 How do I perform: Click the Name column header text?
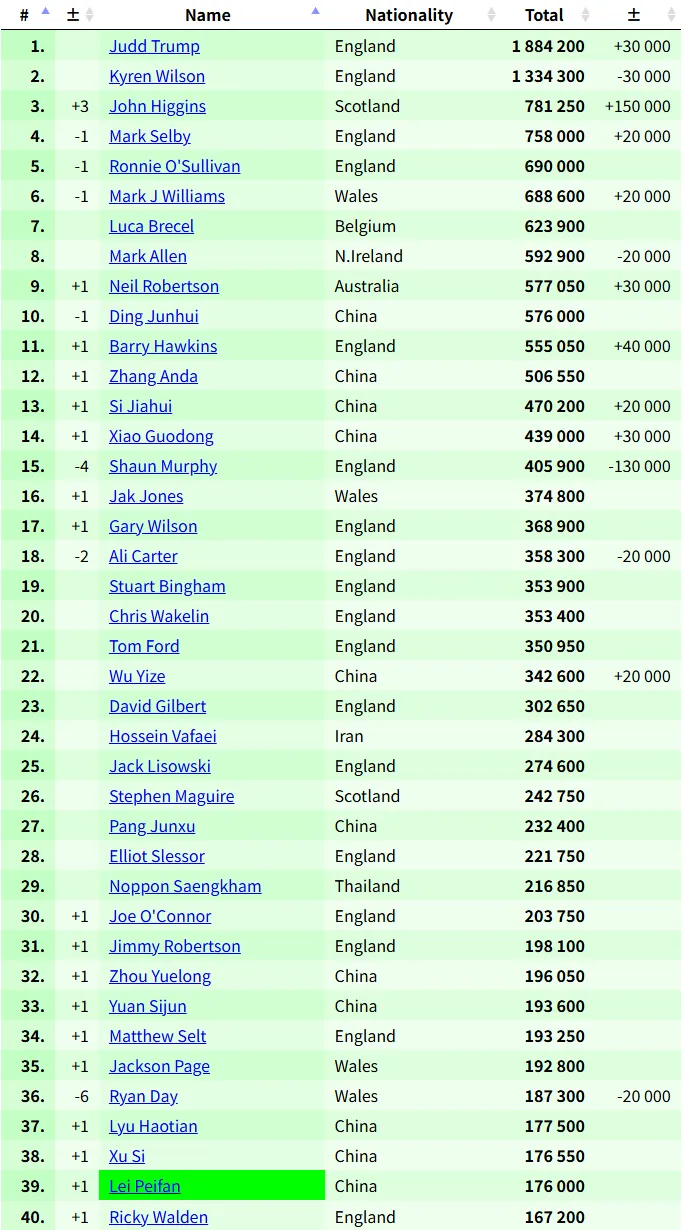click(208, 15)
